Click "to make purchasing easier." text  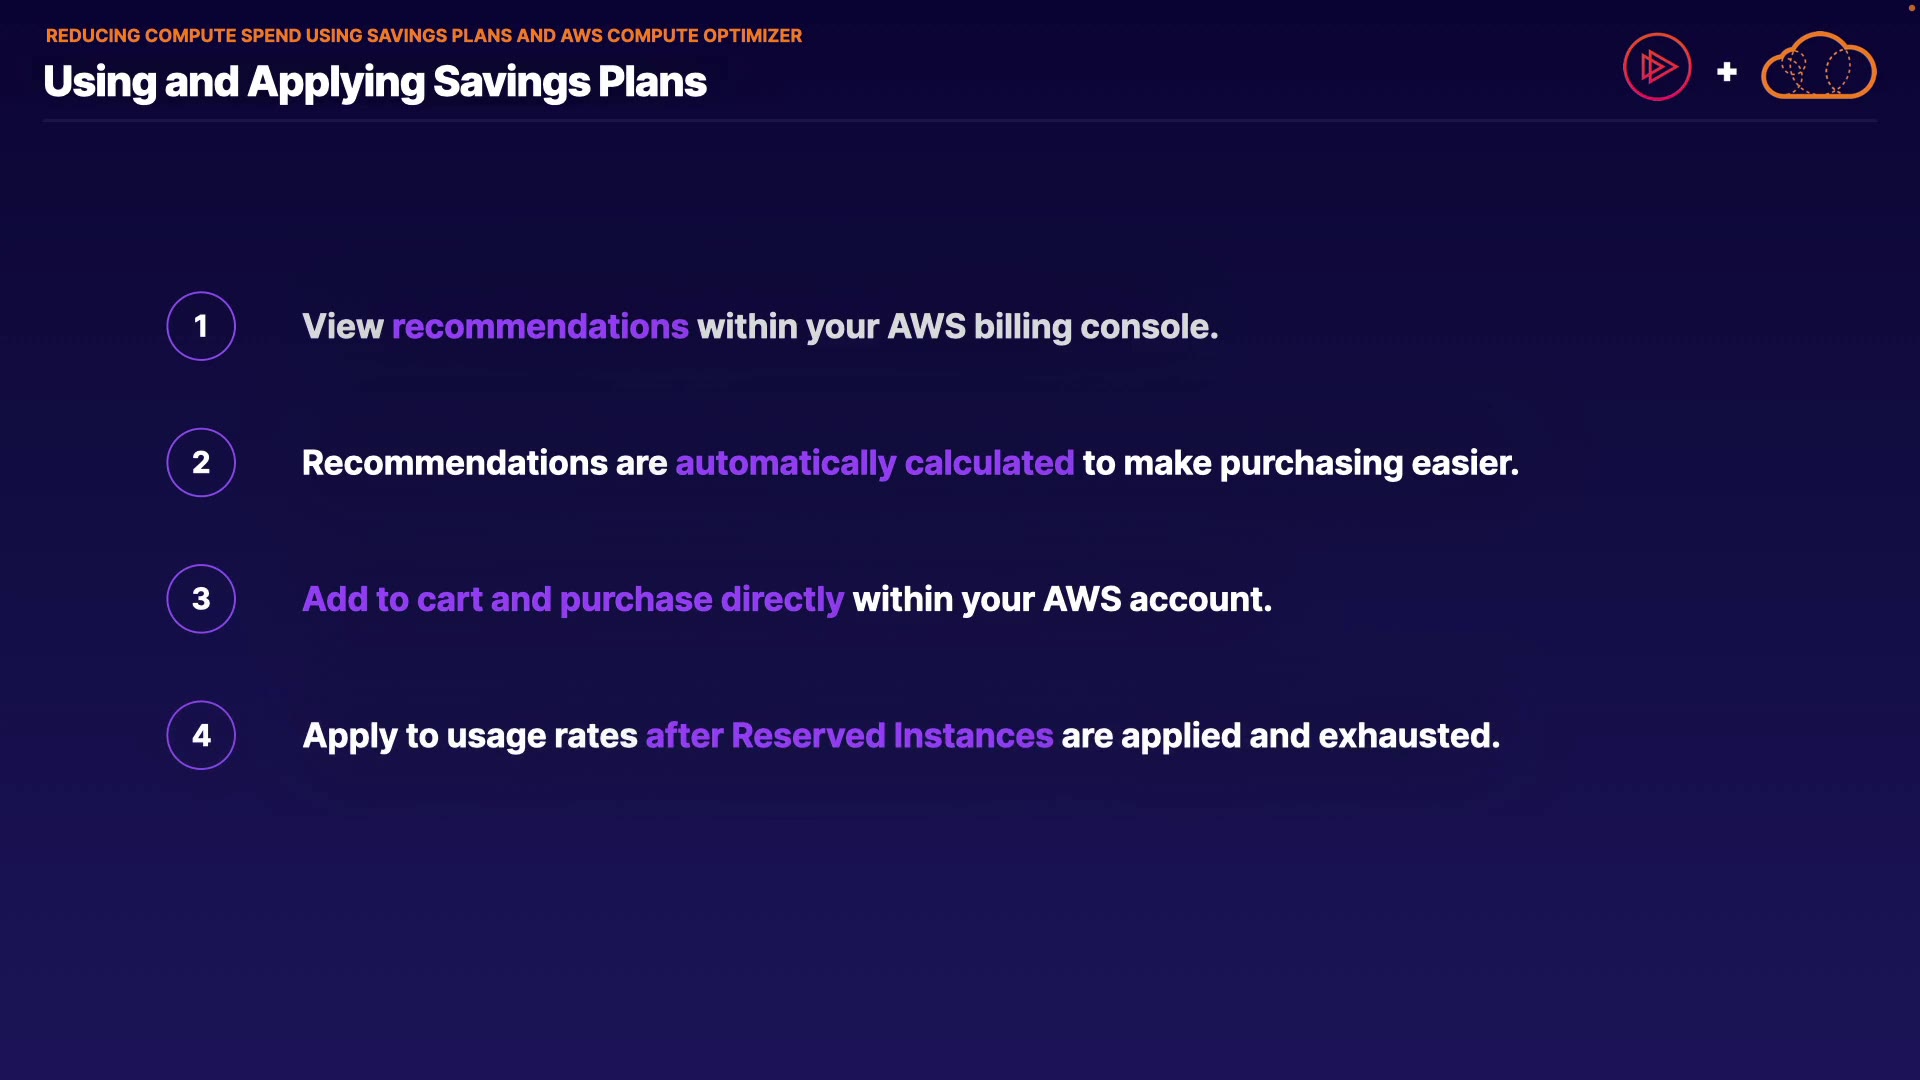(1300, 463)
